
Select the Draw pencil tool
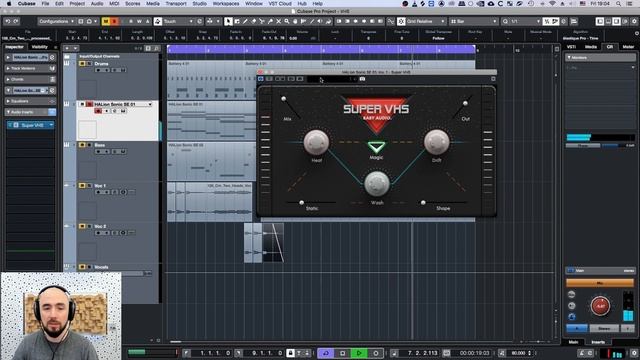tap(245, 21)
